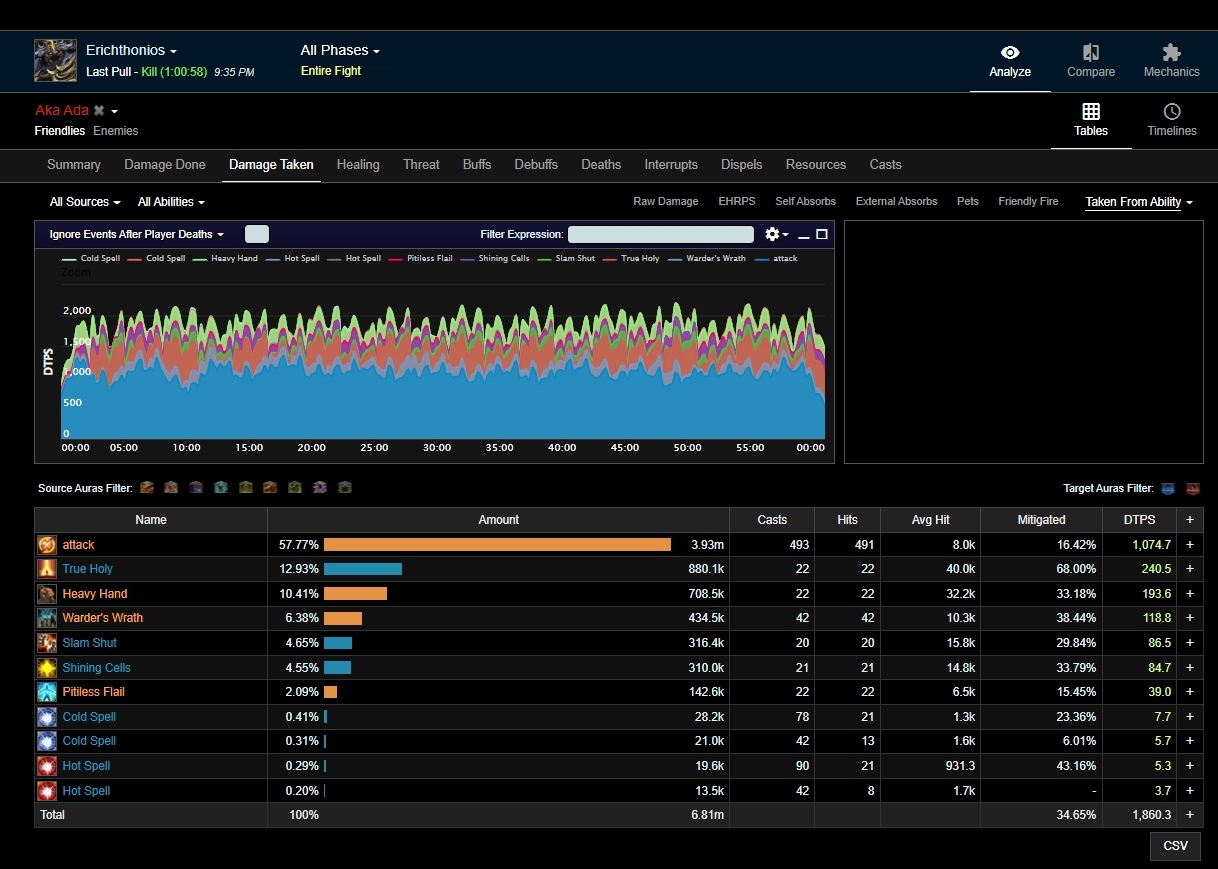
Task: Toggle the Raw Damage option
Action: (665, 202)
